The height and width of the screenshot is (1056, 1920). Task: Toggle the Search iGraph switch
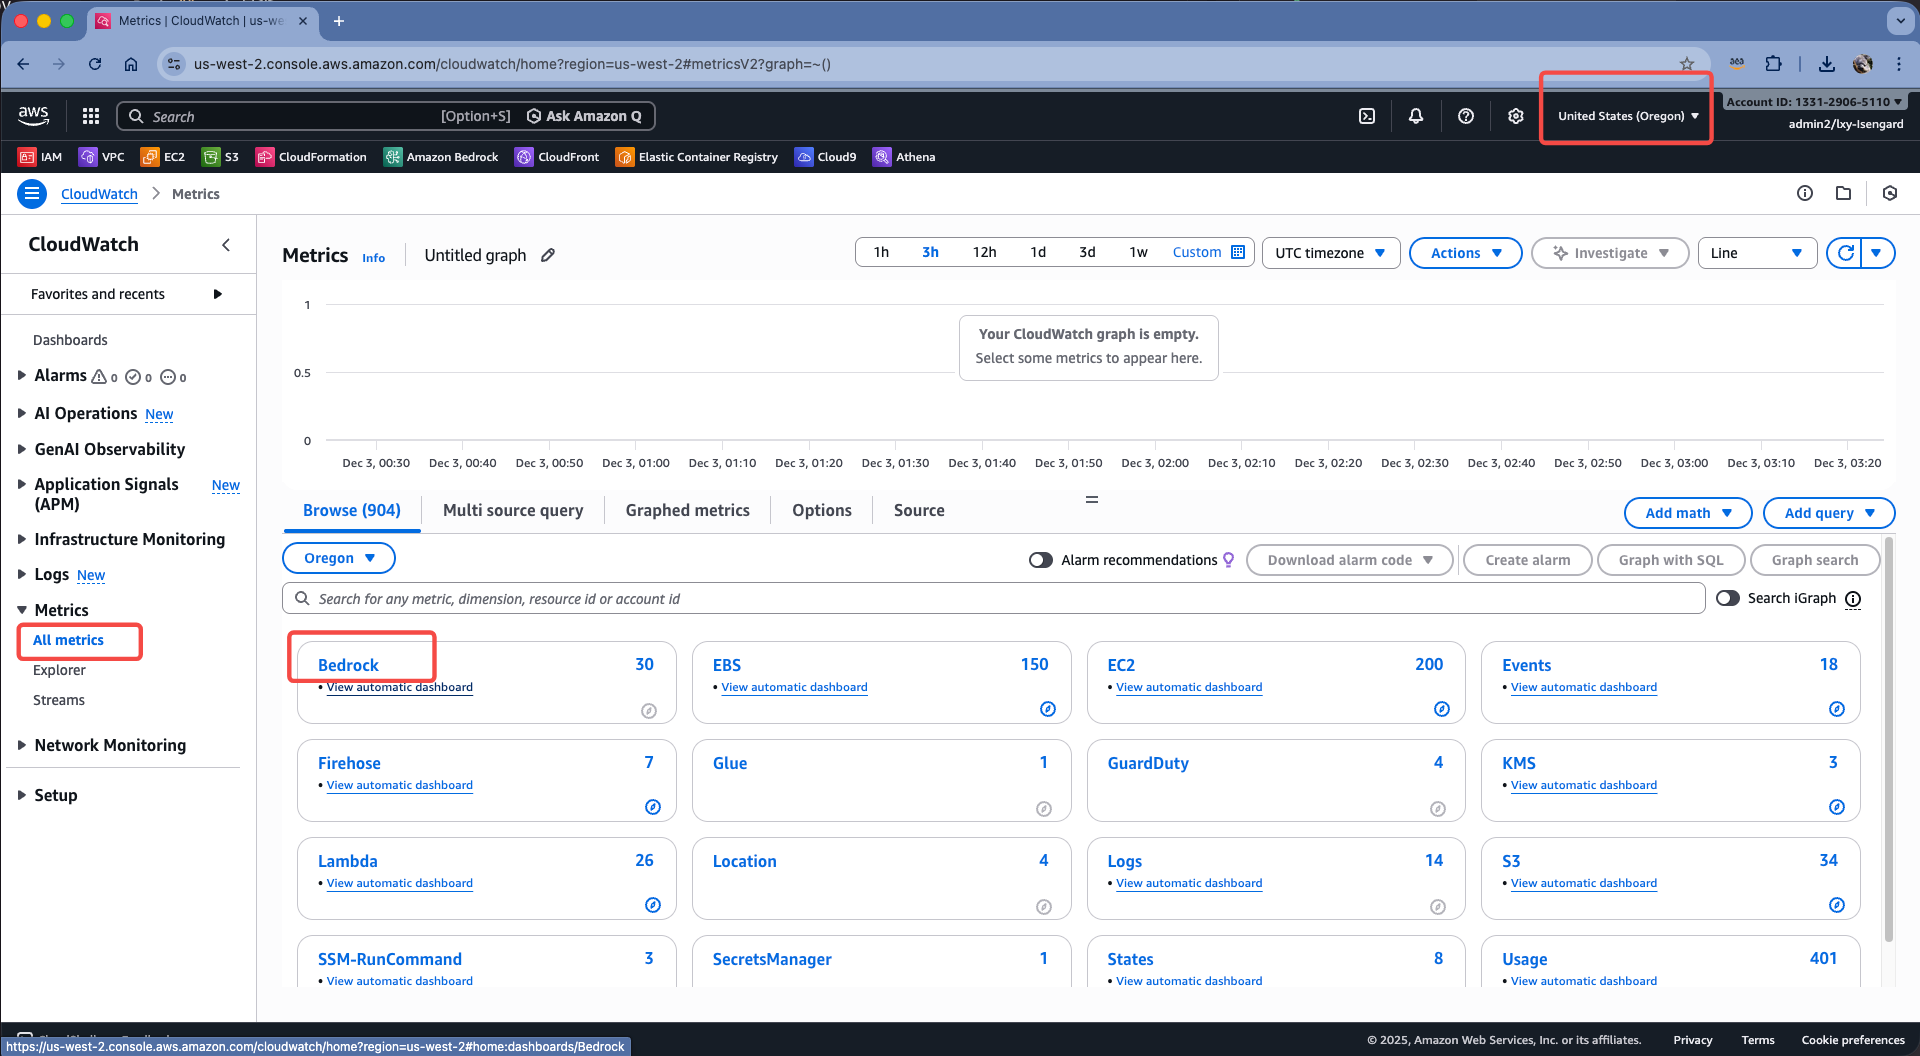1728,598
